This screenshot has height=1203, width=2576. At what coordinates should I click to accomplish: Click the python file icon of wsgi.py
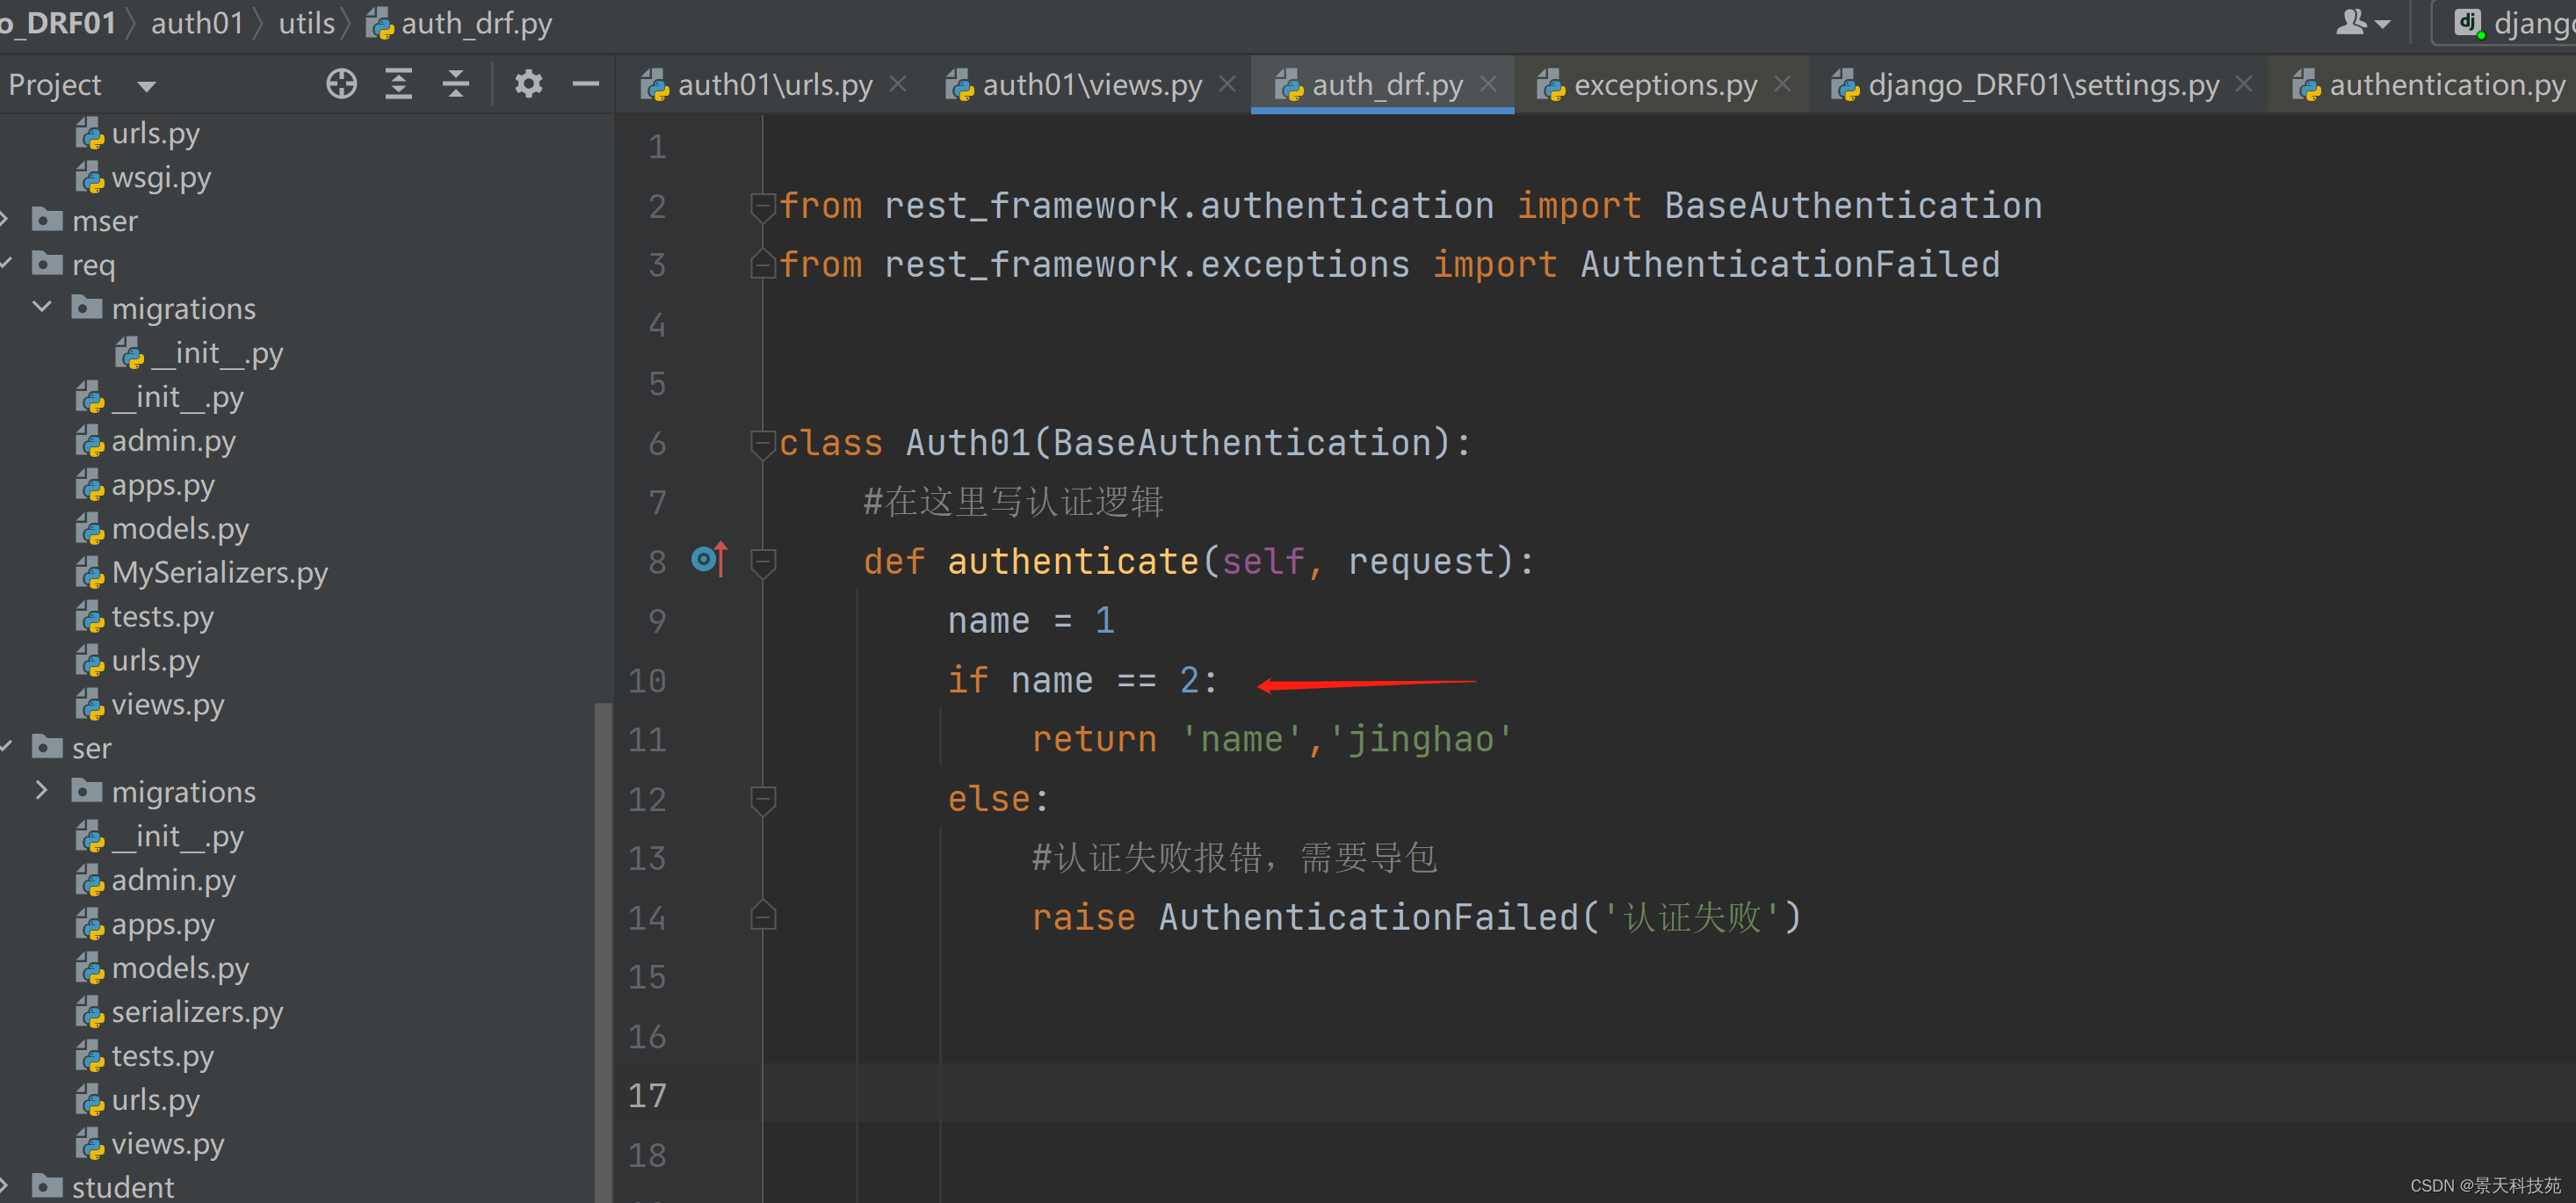(89, 178)
